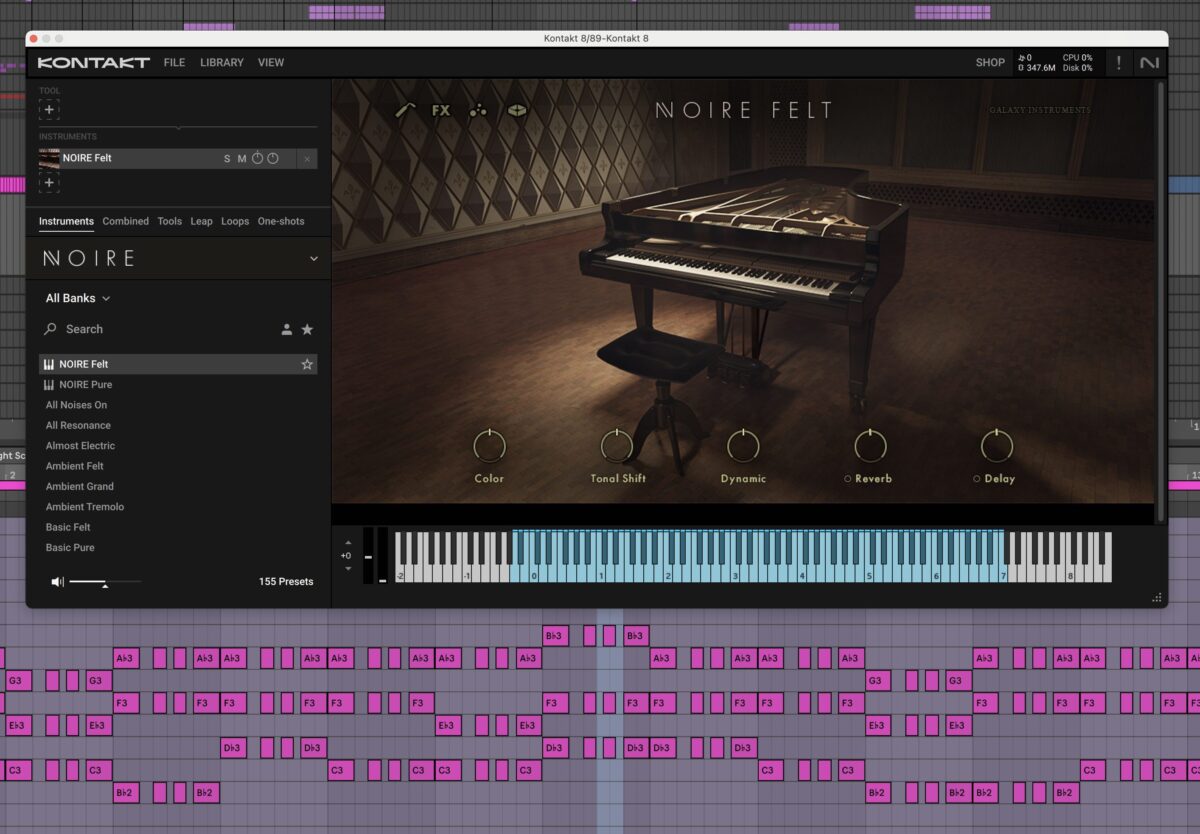Add a tool with the plus under TOOL
The width and height of the screenshot is (1200, 834).
point(49,110)
